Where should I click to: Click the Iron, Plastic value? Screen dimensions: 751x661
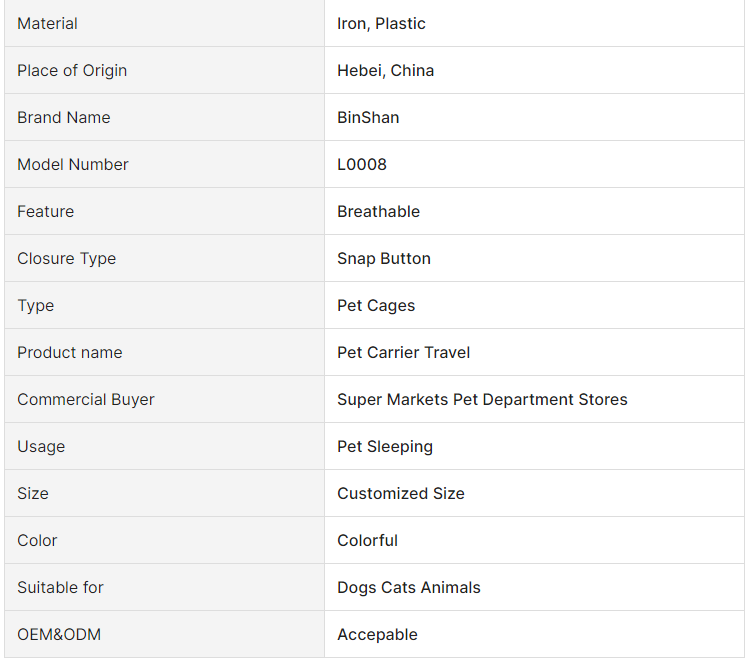(x=381, y=23)
